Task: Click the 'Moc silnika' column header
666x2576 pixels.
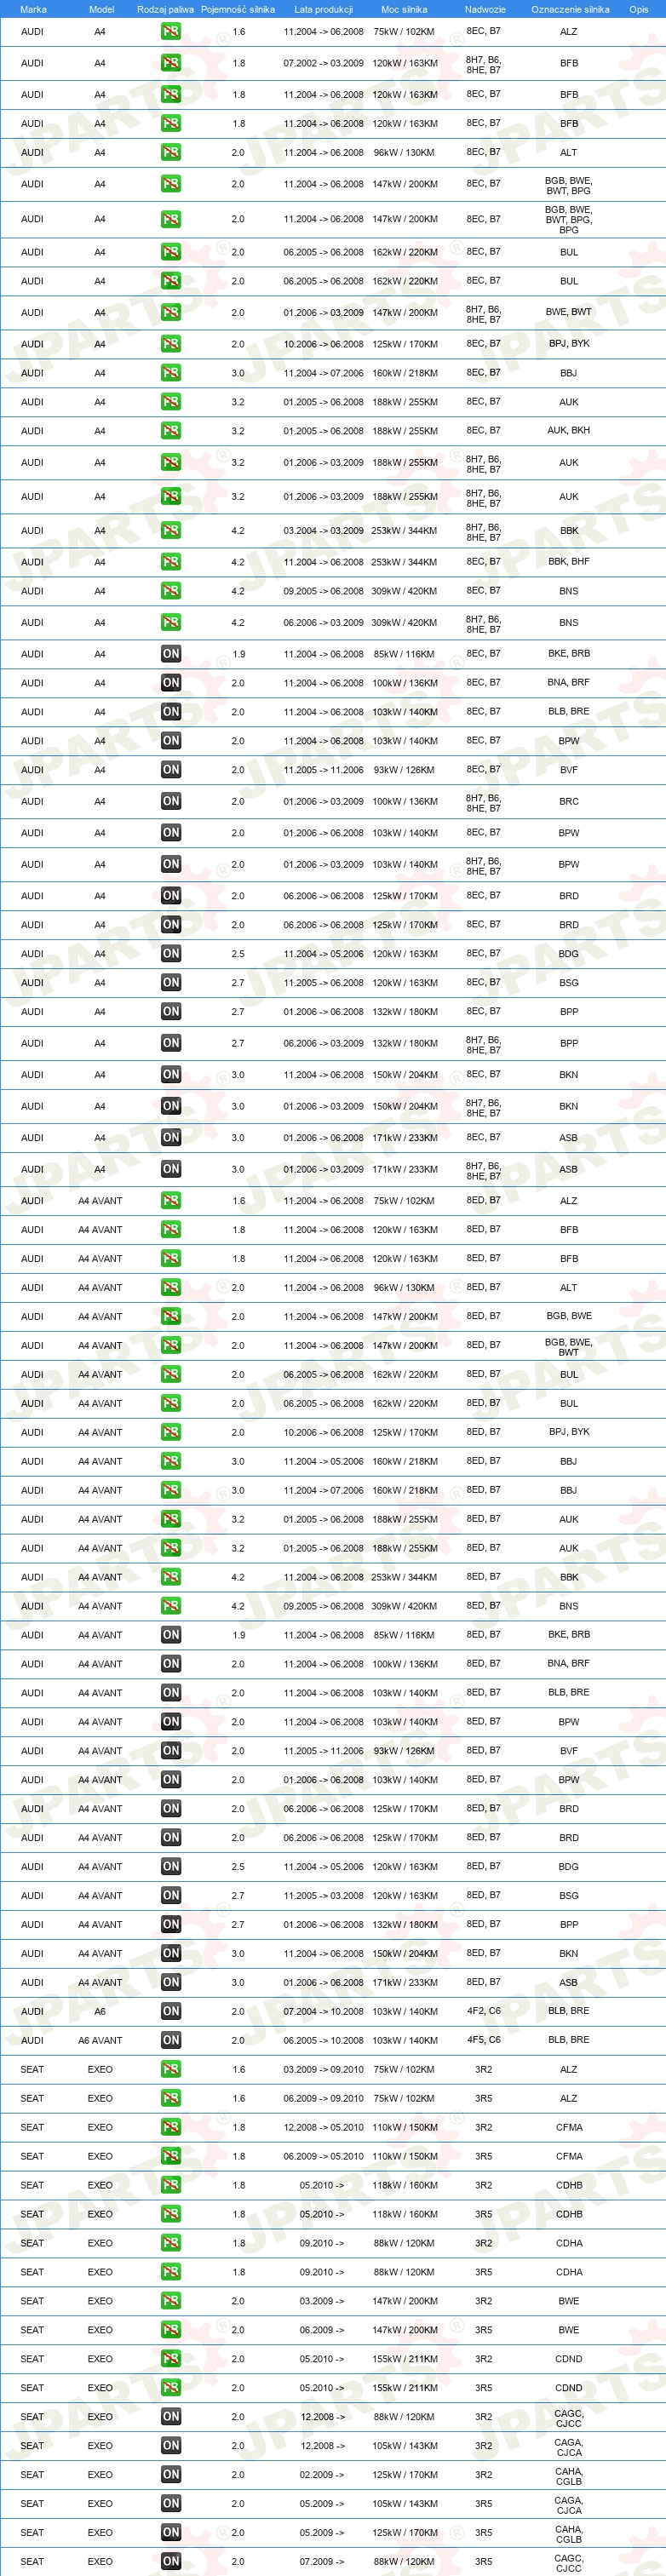Action: click(404, 9)
